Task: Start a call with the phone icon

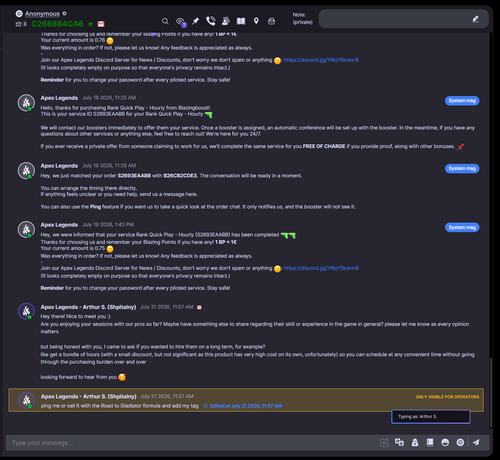Action: [211, 21]
